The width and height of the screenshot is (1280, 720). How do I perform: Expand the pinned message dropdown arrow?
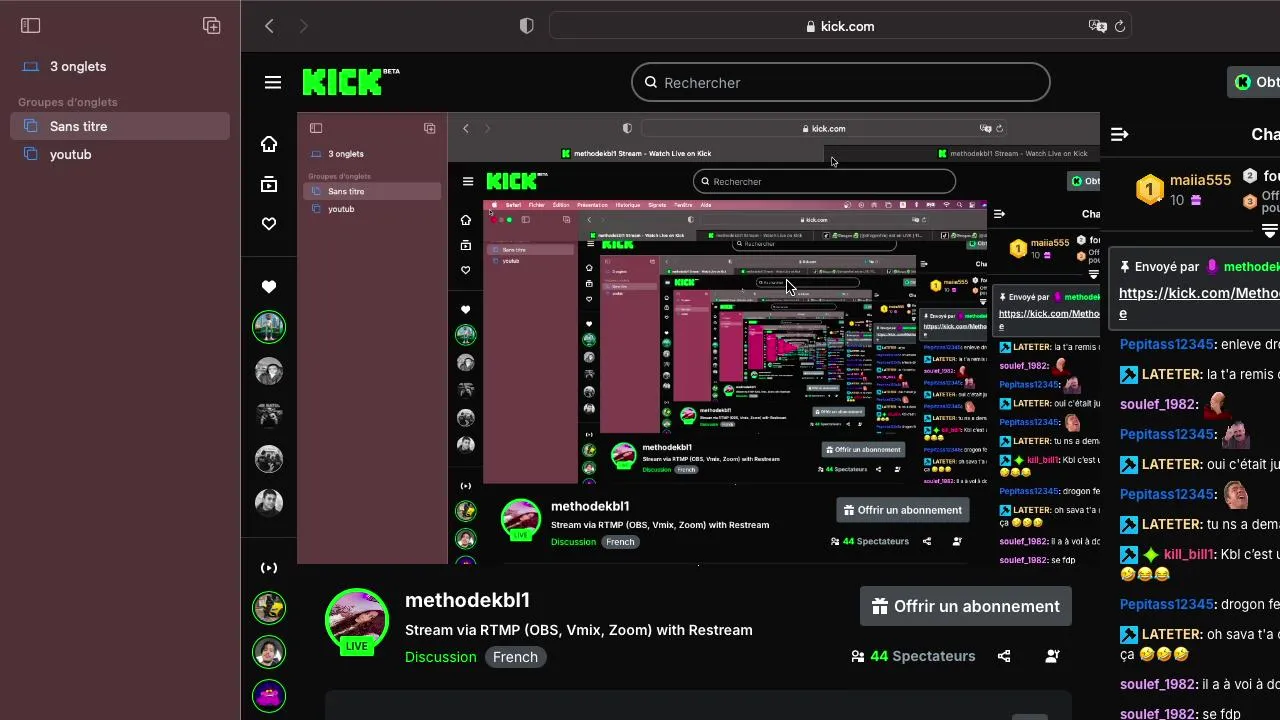point(1270,231)
